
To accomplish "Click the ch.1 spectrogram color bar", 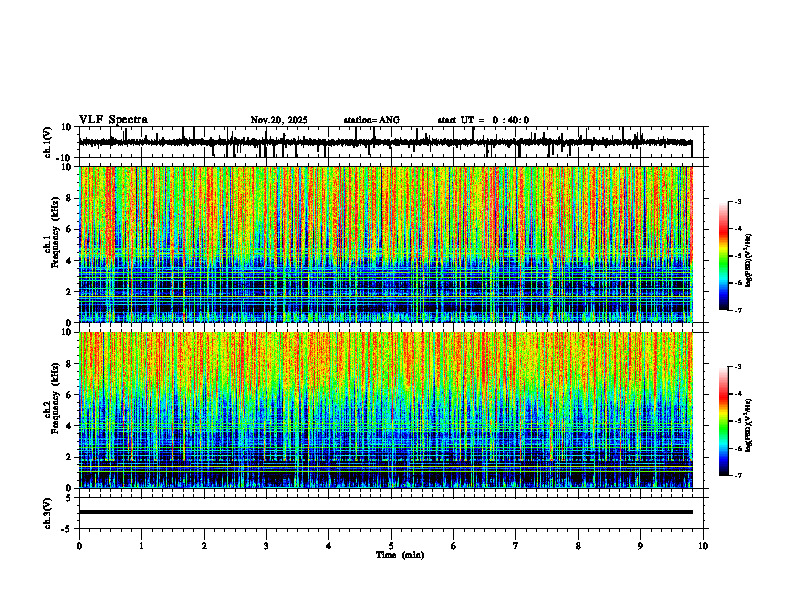I will coord(723,256).
